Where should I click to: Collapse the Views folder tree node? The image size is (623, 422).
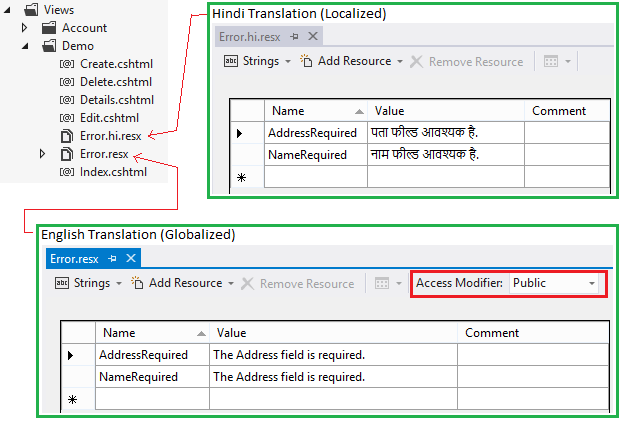[x=7, y=10]
